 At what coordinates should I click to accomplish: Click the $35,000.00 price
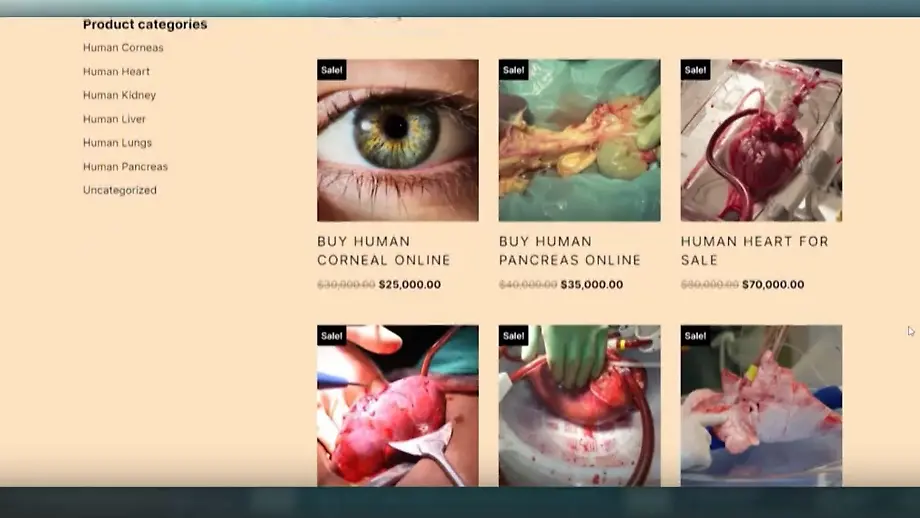pos(591,285)
